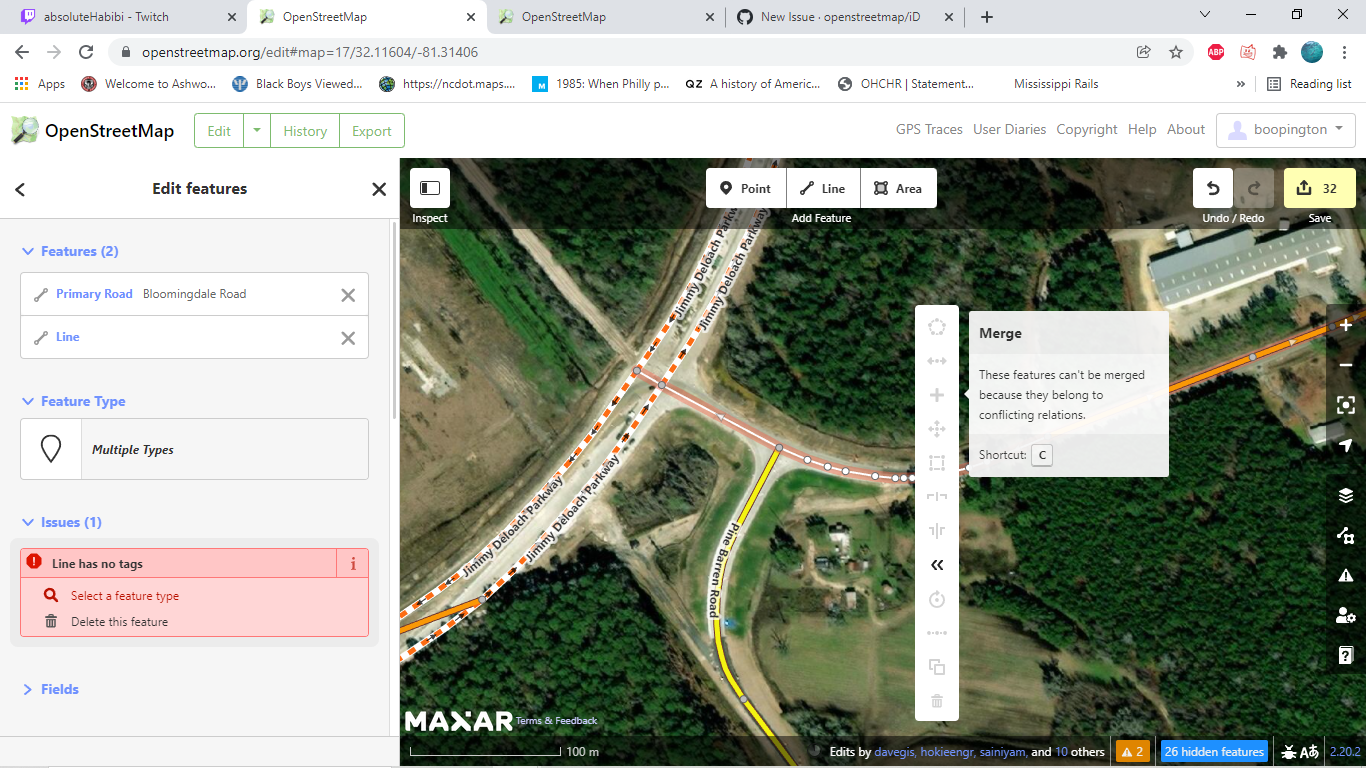The width and height of the screenshot is (1366, 768).
Task: Click the Square corners operation icon
Action: [x=937, y=463]
